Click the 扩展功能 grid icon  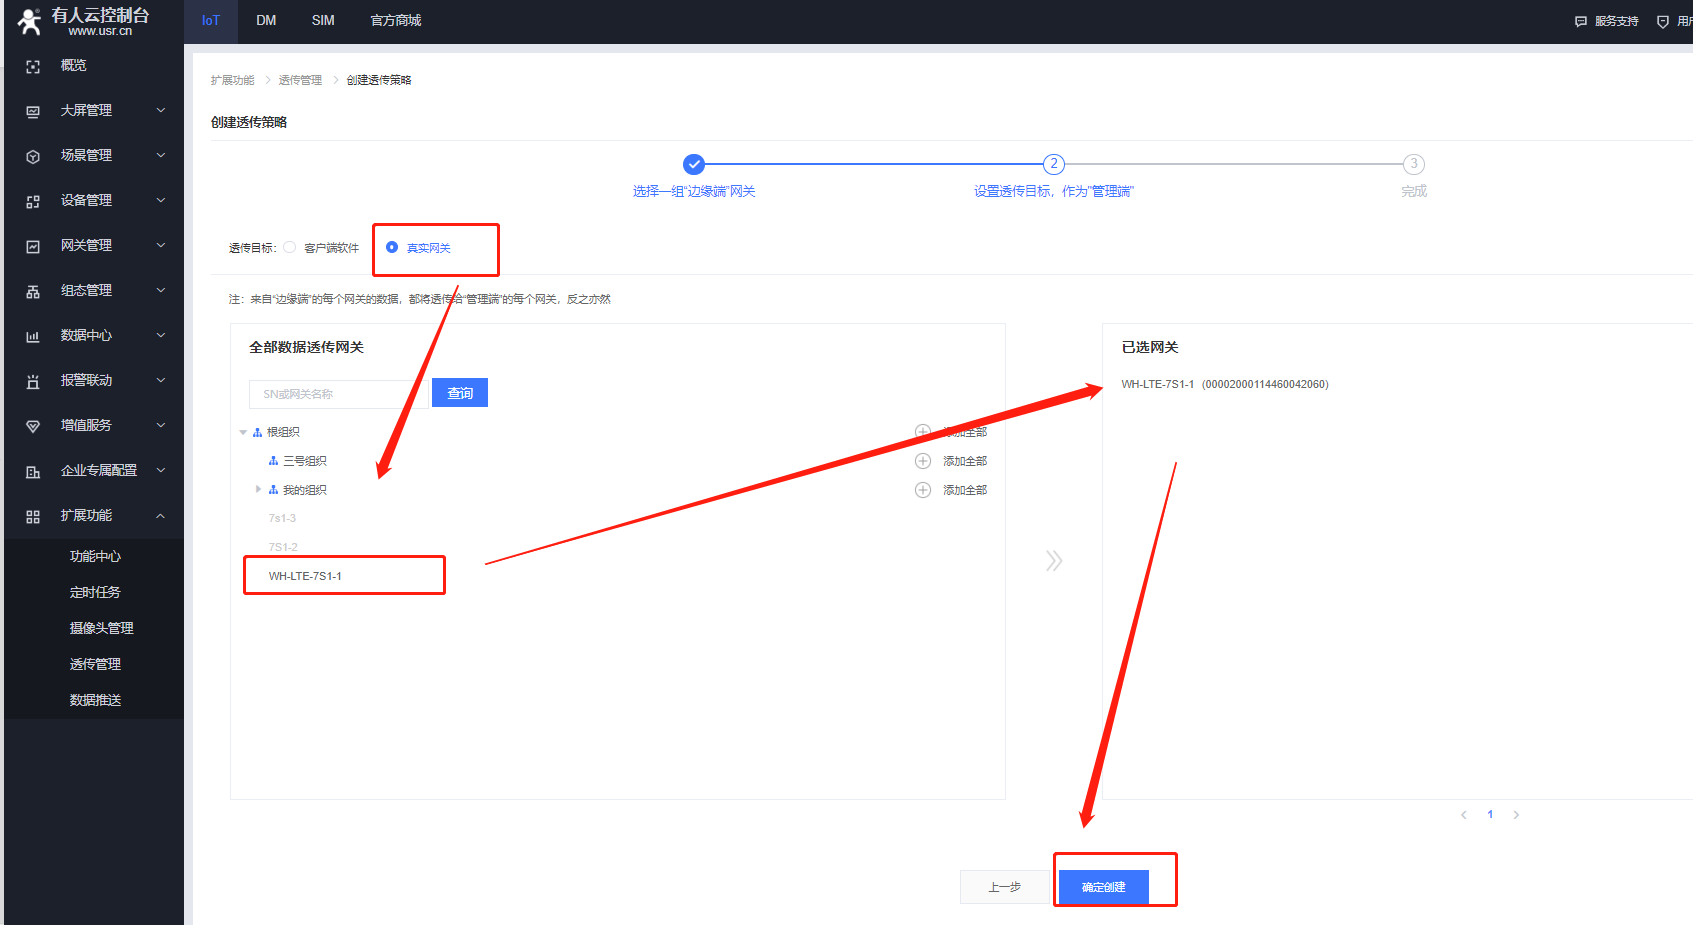click(x=33, y=516)
